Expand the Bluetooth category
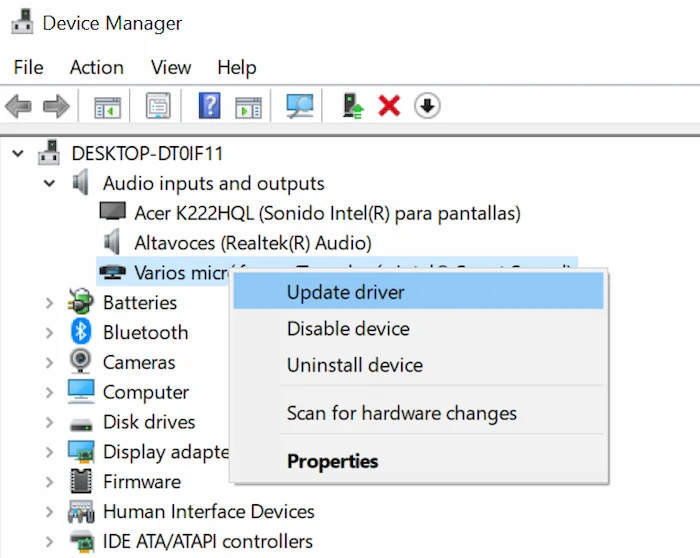700x558 pixels. tap(50, 333)
